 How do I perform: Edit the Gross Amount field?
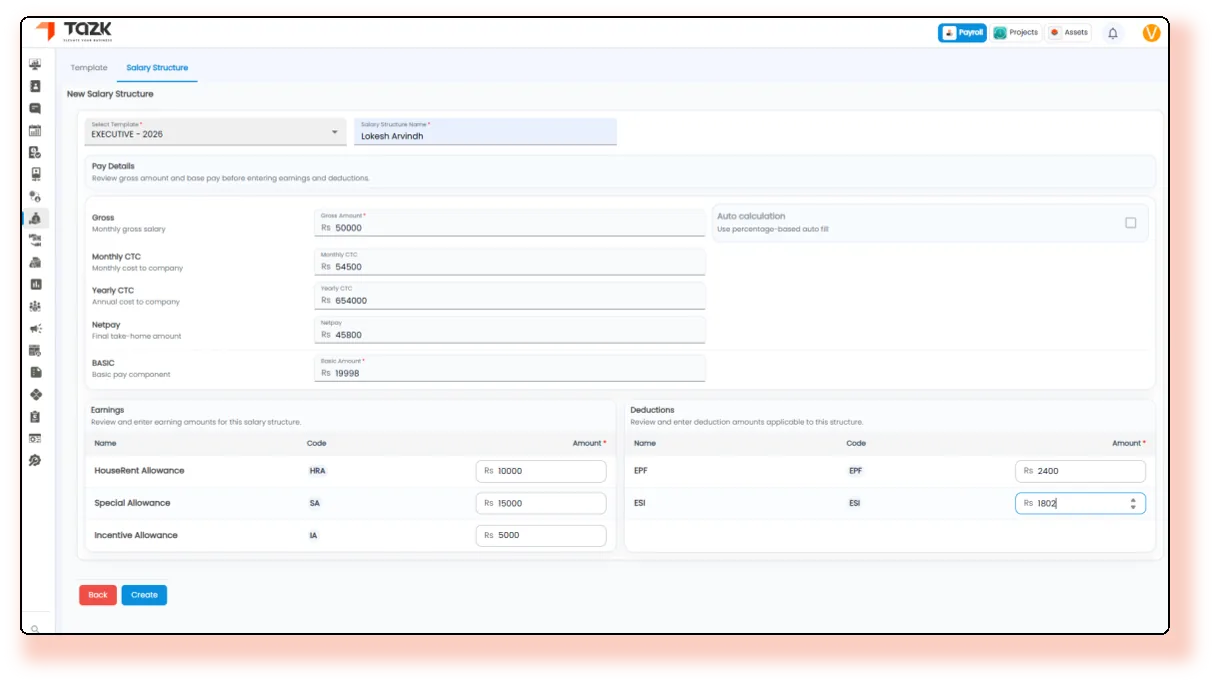(x=509, y=222)
